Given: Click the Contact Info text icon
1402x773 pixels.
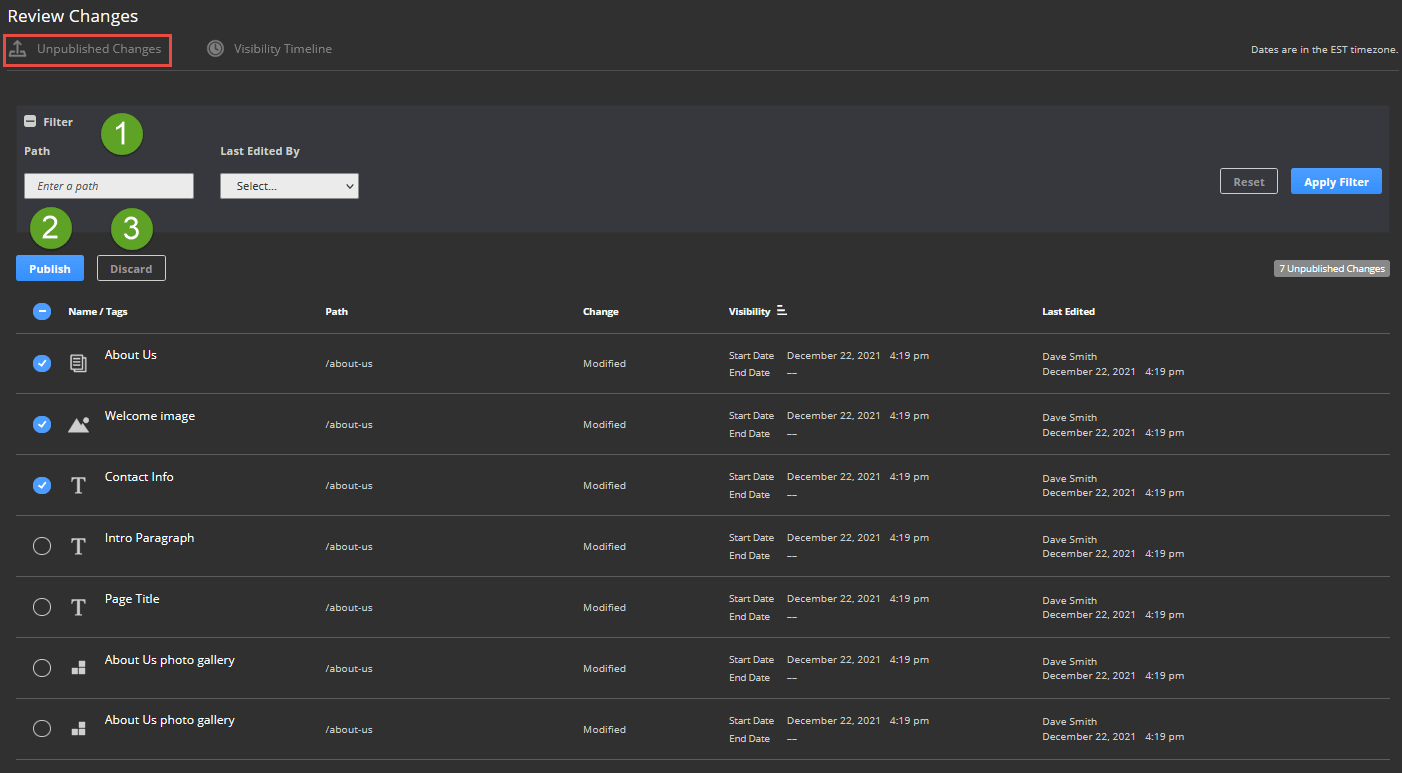Looking at the screenshot, I should tap(78, 486).
